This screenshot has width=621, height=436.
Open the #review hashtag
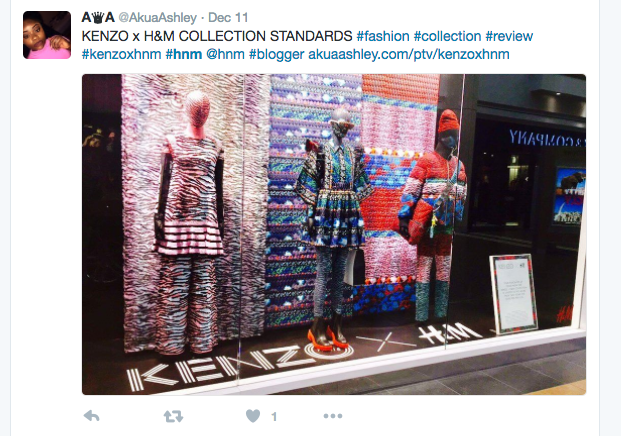coord(509,36)
